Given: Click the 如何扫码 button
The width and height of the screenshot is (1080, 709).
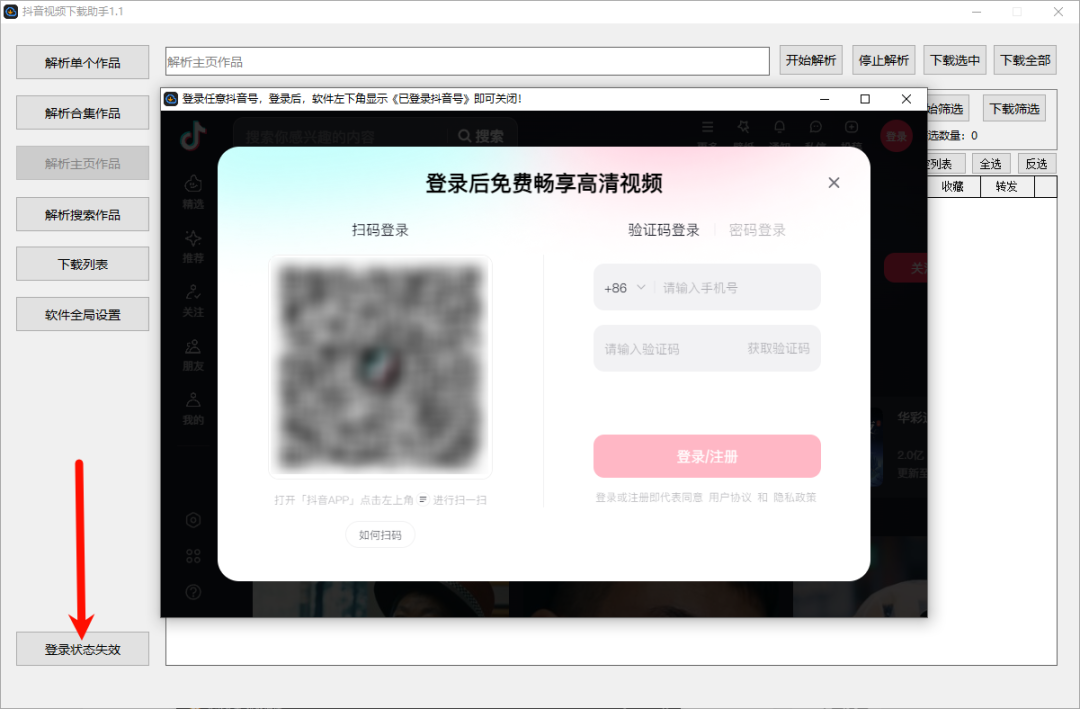Looking at the screenshot, I should tap(380, 535).
